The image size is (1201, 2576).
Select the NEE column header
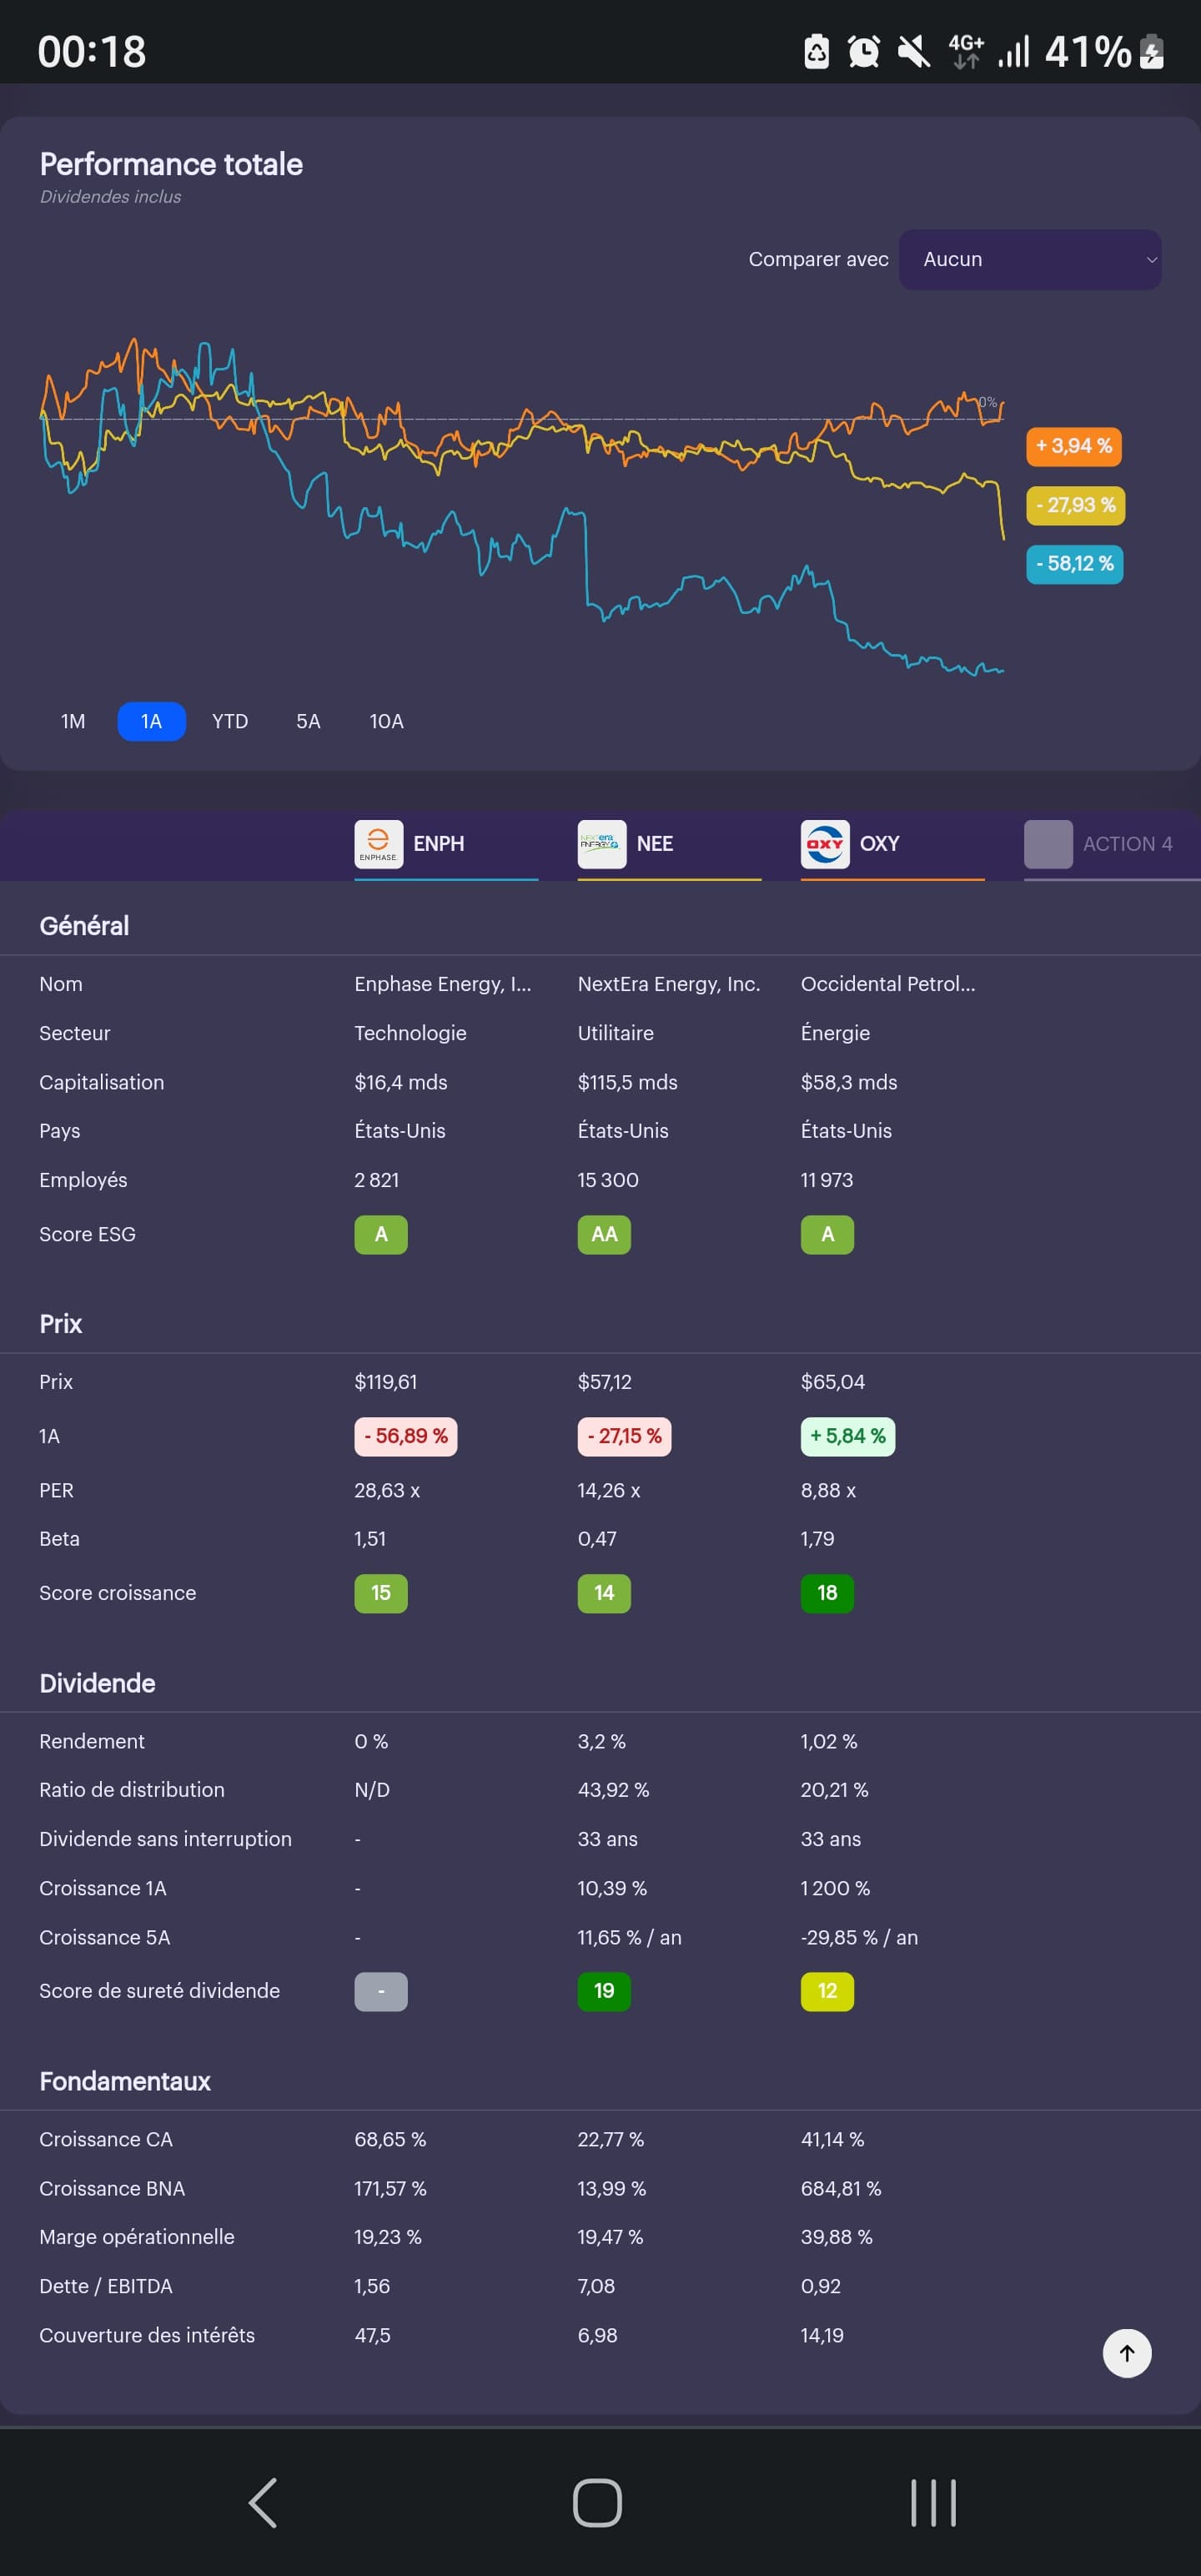pyautogui.click(x=669, y=845)
